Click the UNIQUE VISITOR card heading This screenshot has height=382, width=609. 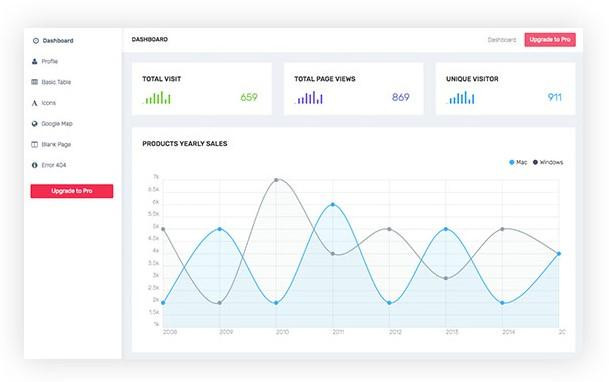tap(472, 79)
